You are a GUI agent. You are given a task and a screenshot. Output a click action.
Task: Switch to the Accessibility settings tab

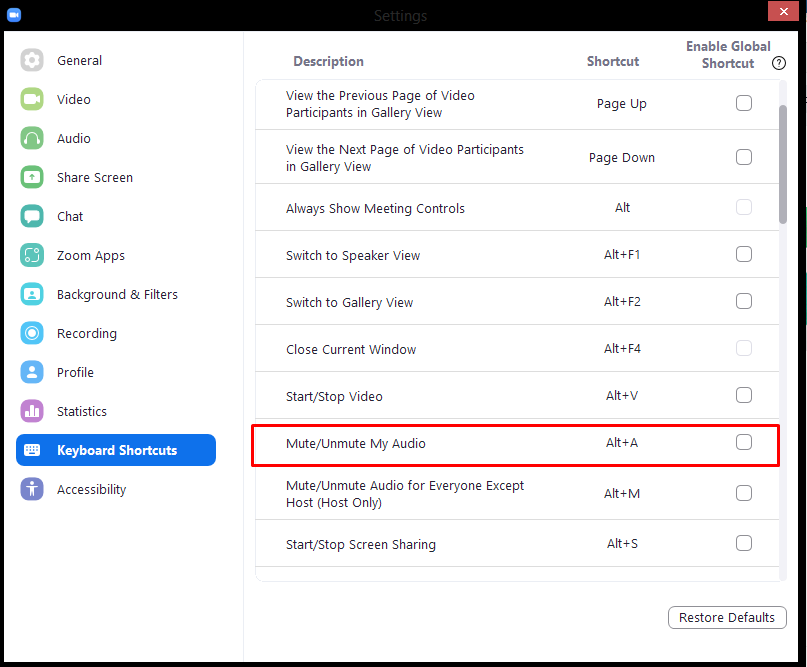(x=91, y=489)
